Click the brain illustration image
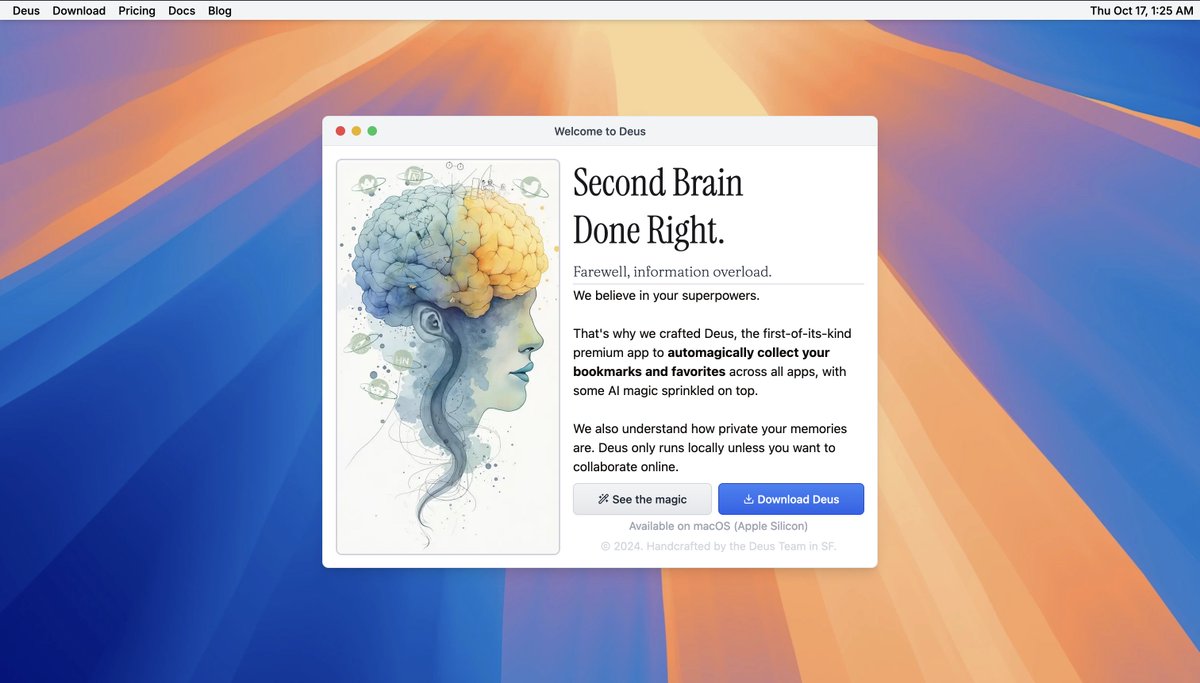 [x=448, y=356]
